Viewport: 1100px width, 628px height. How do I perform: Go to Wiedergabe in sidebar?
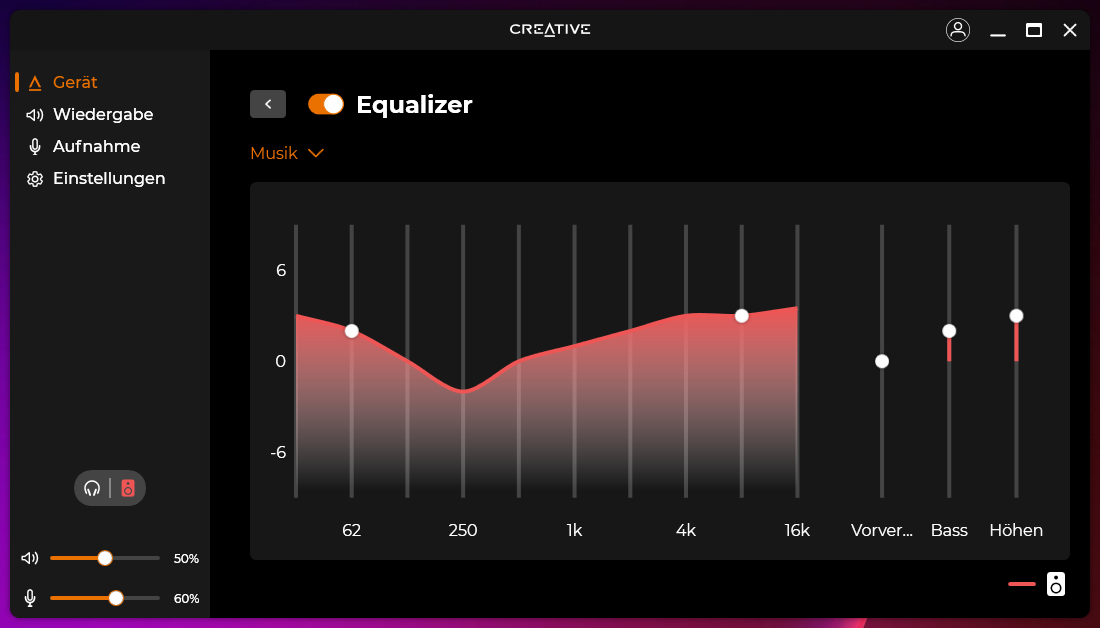pyautogui.click(x=102, y=114)
